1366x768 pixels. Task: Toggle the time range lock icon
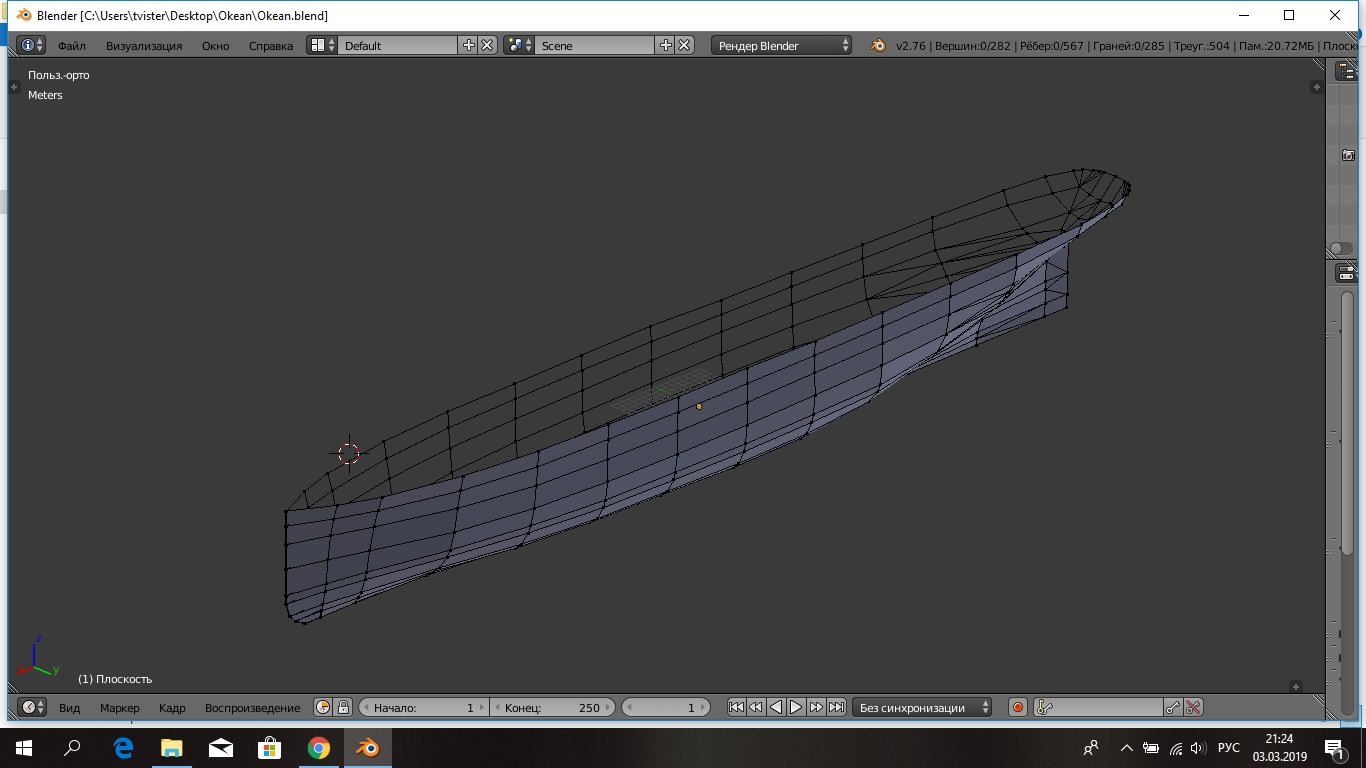click(343, 707)
